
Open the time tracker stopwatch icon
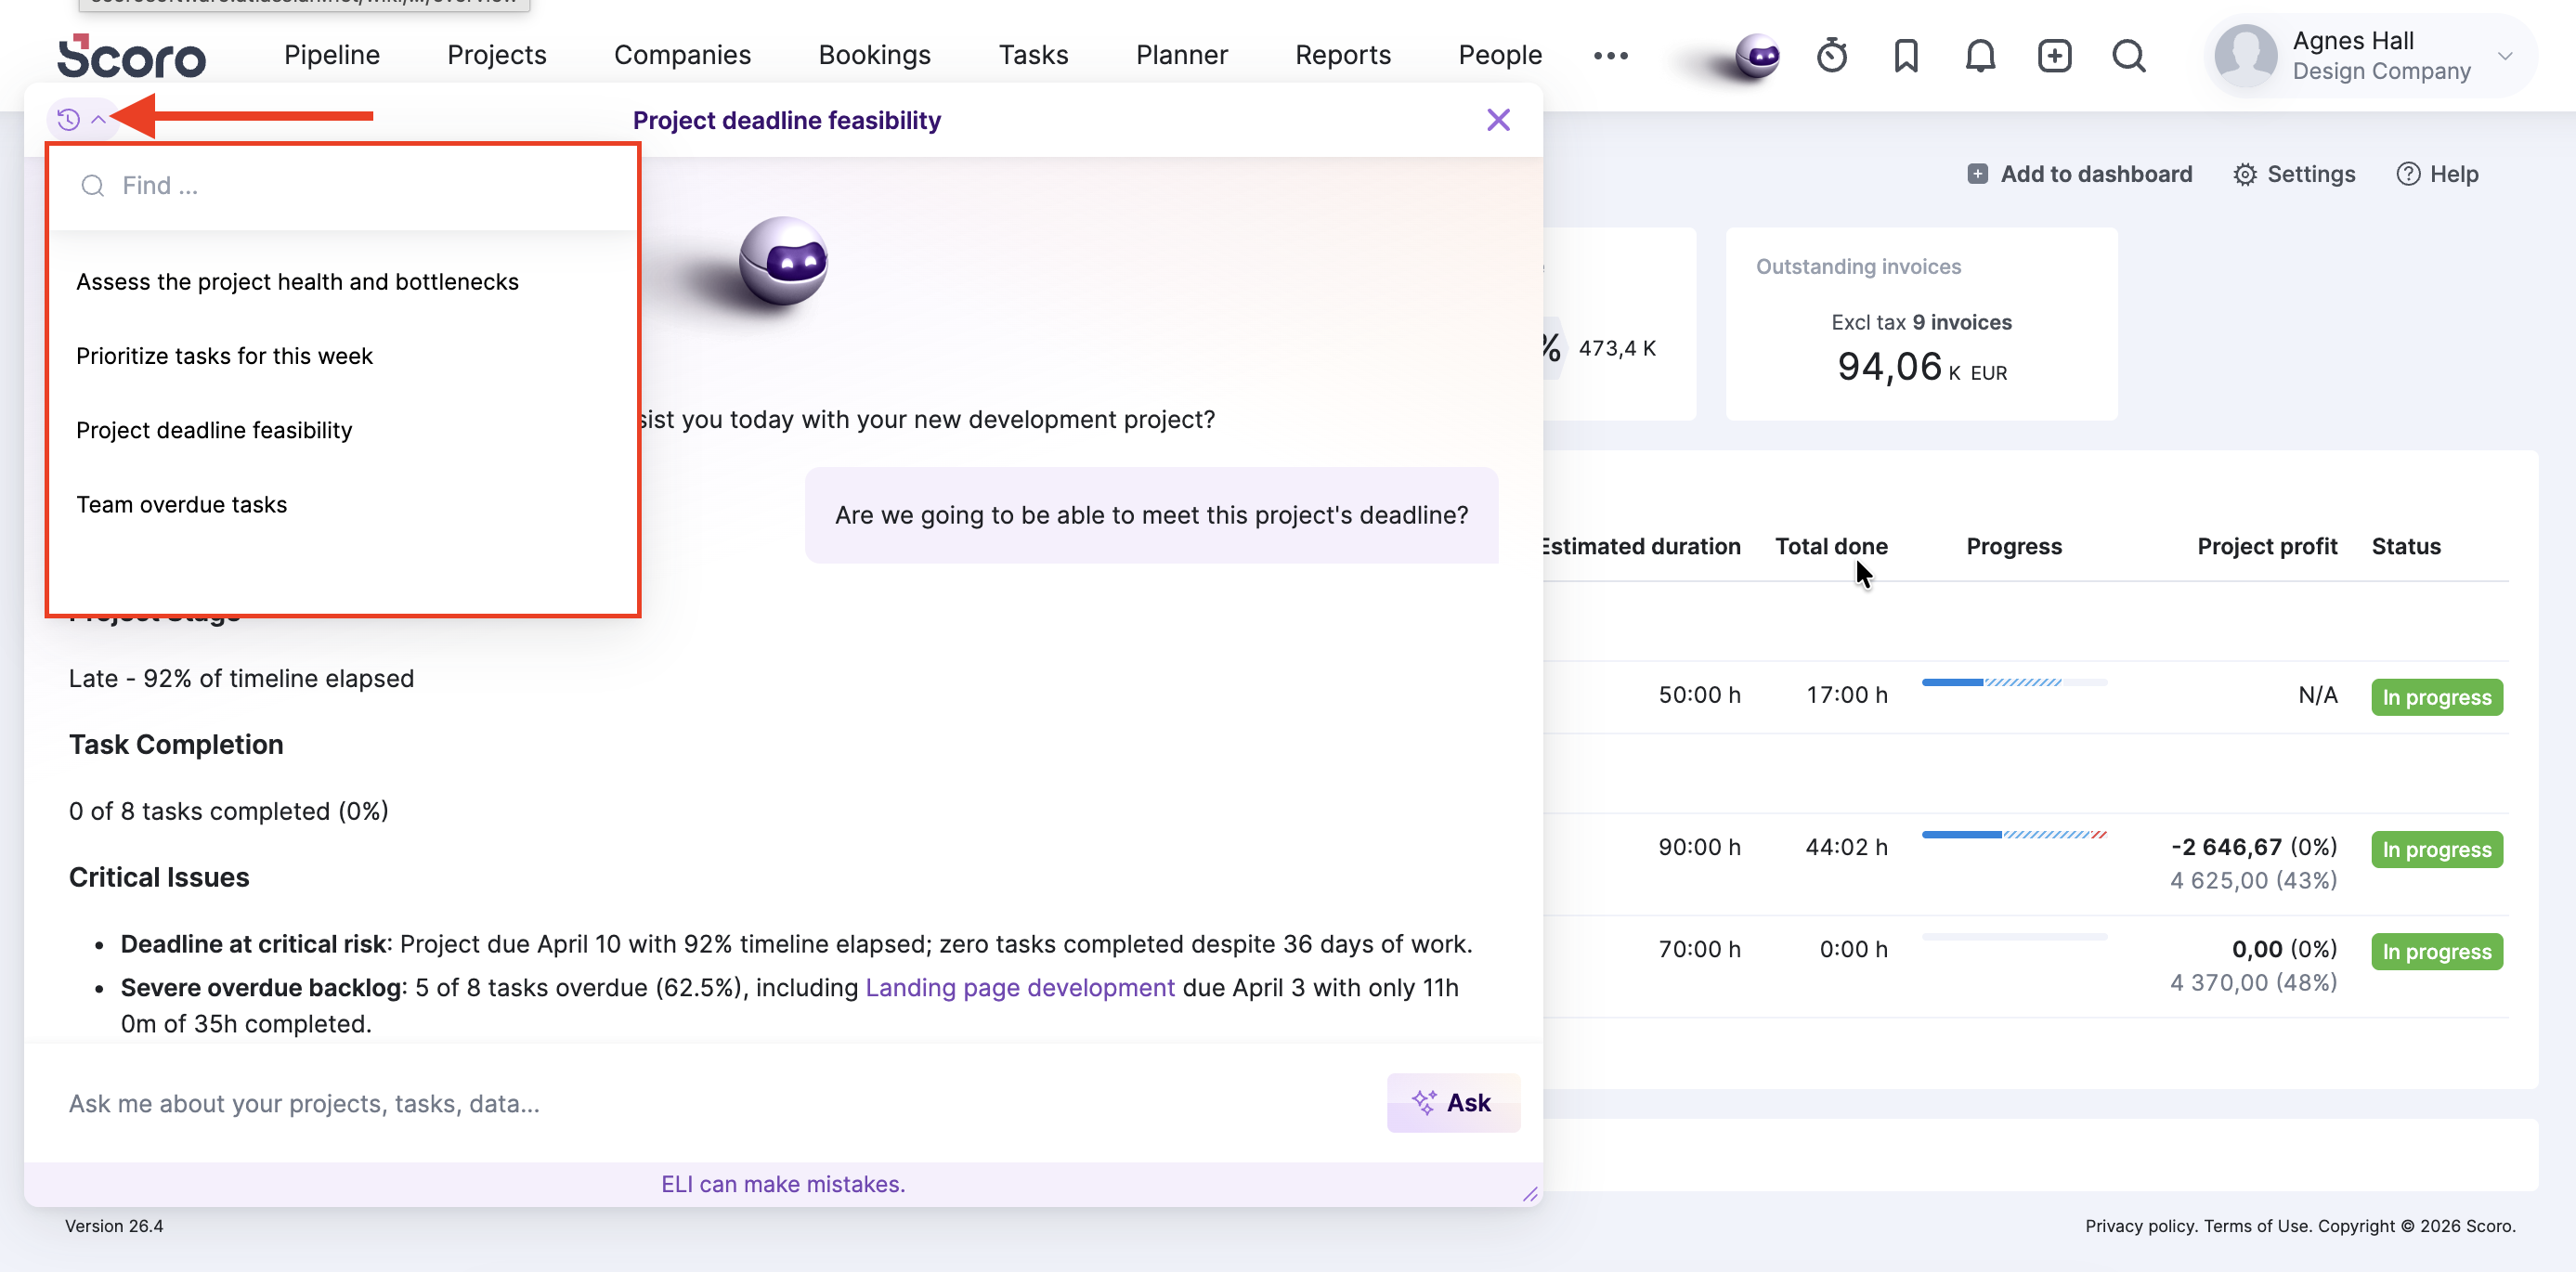(x=1831, y=56)
